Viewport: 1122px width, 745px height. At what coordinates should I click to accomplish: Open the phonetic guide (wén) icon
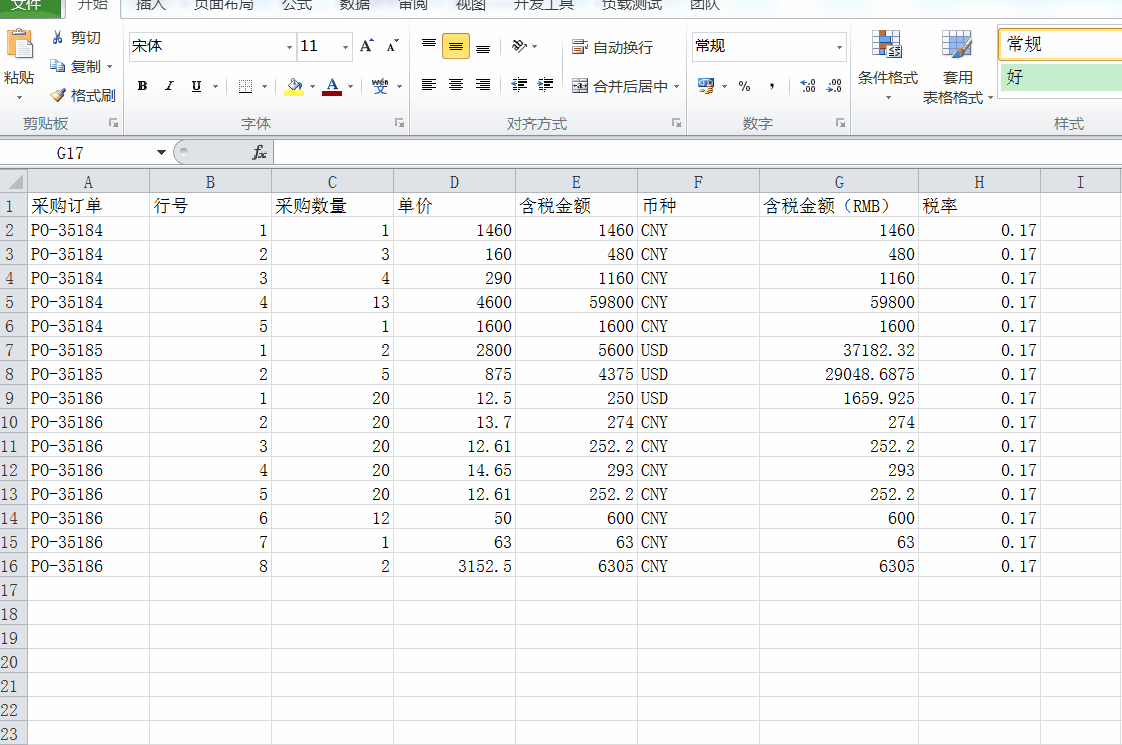(x=380, y=86)
